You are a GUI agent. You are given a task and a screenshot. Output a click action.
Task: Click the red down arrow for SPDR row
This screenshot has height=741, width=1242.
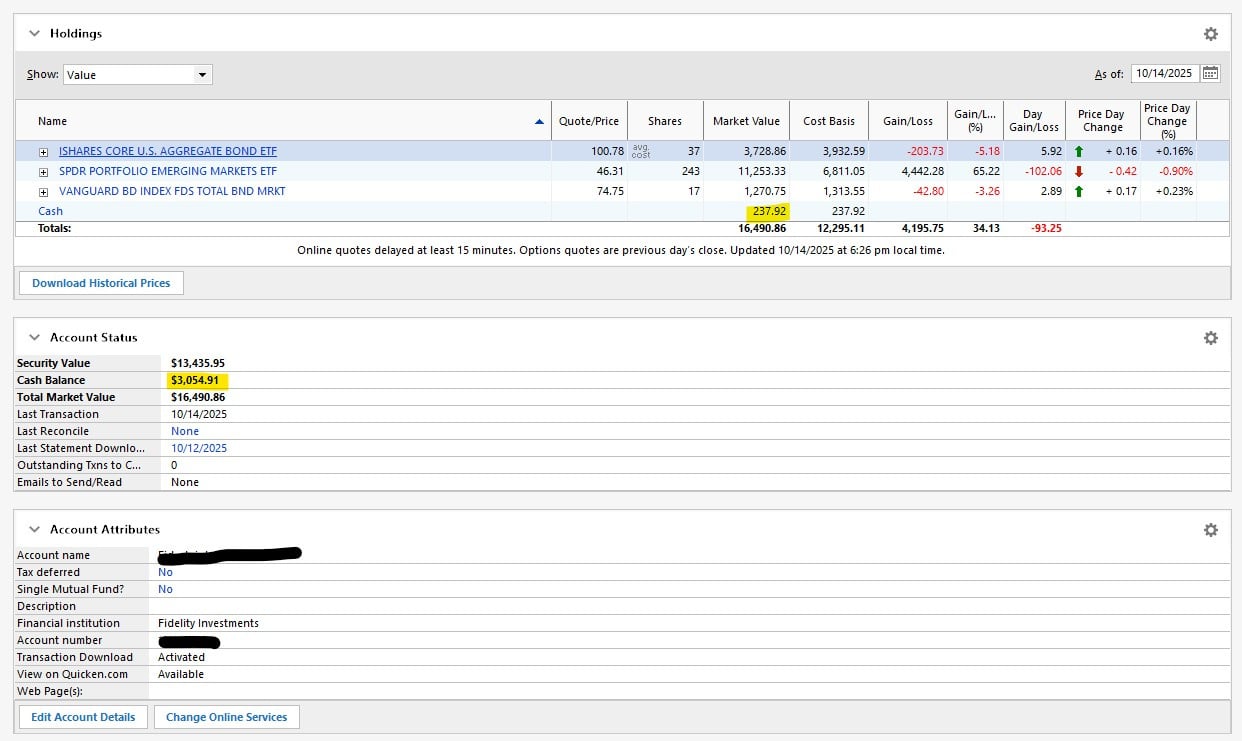pyautogui.click(x=1079, y=171)
